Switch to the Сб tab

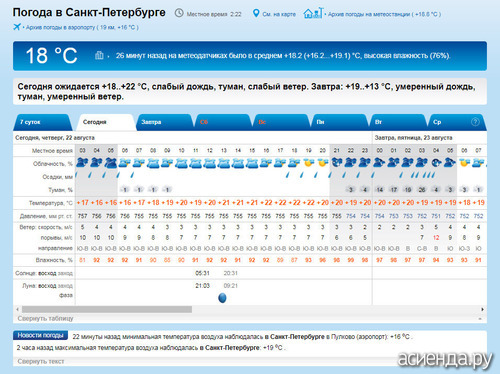(223, 122)
